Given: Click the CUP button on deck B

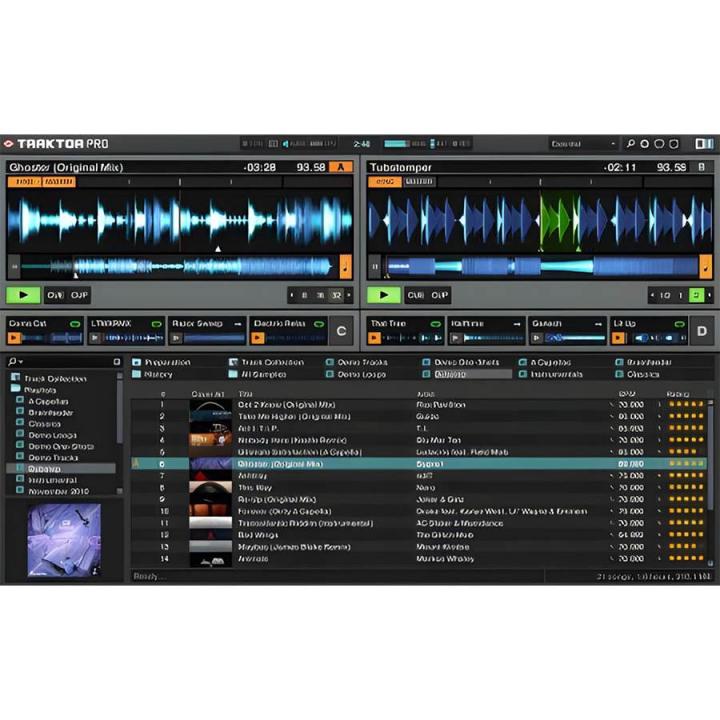Looking at the screenshot, I should click(439, 295).
